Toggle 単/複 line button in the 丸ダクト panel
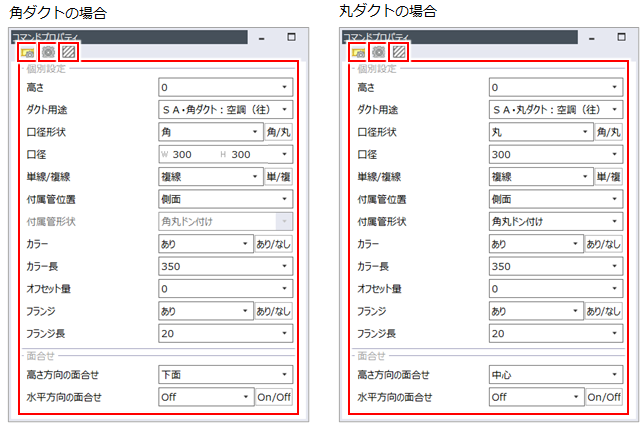Image resolution: width=640 pixels, height=423 pixels. coord(609,177)
